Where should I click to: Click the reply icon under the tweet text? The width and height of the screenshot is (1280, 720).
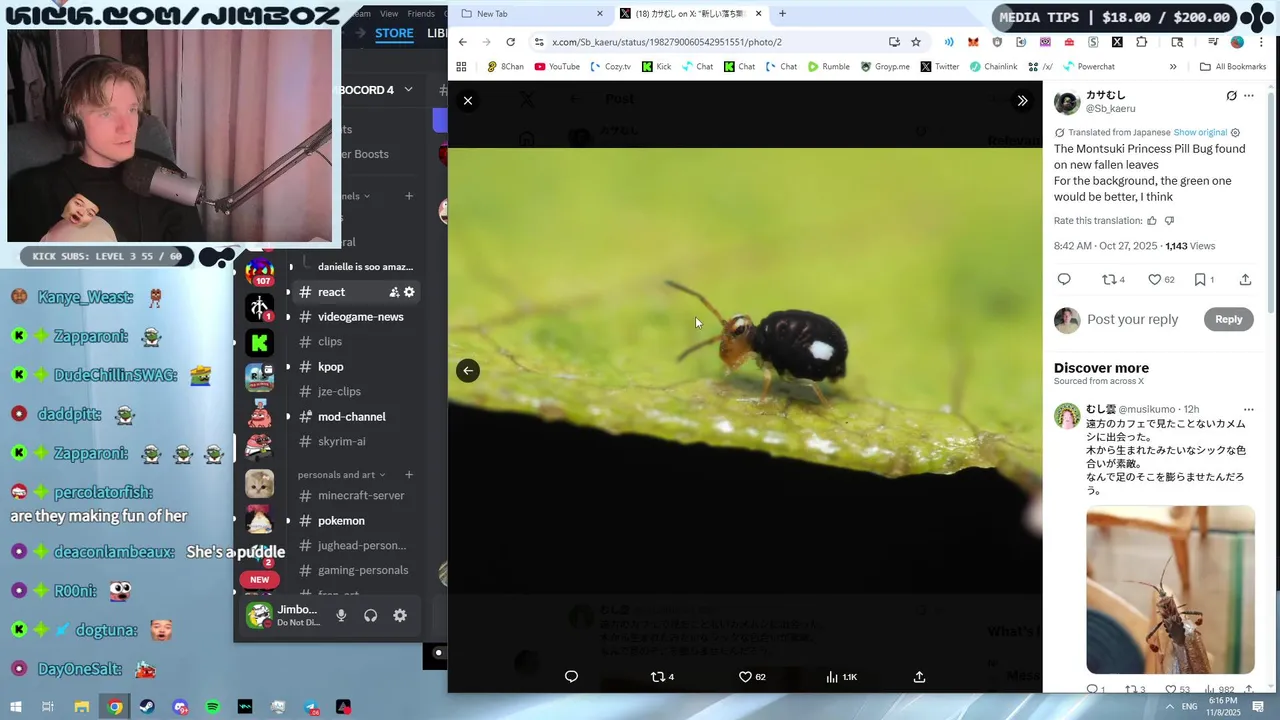coord(1064,280)
